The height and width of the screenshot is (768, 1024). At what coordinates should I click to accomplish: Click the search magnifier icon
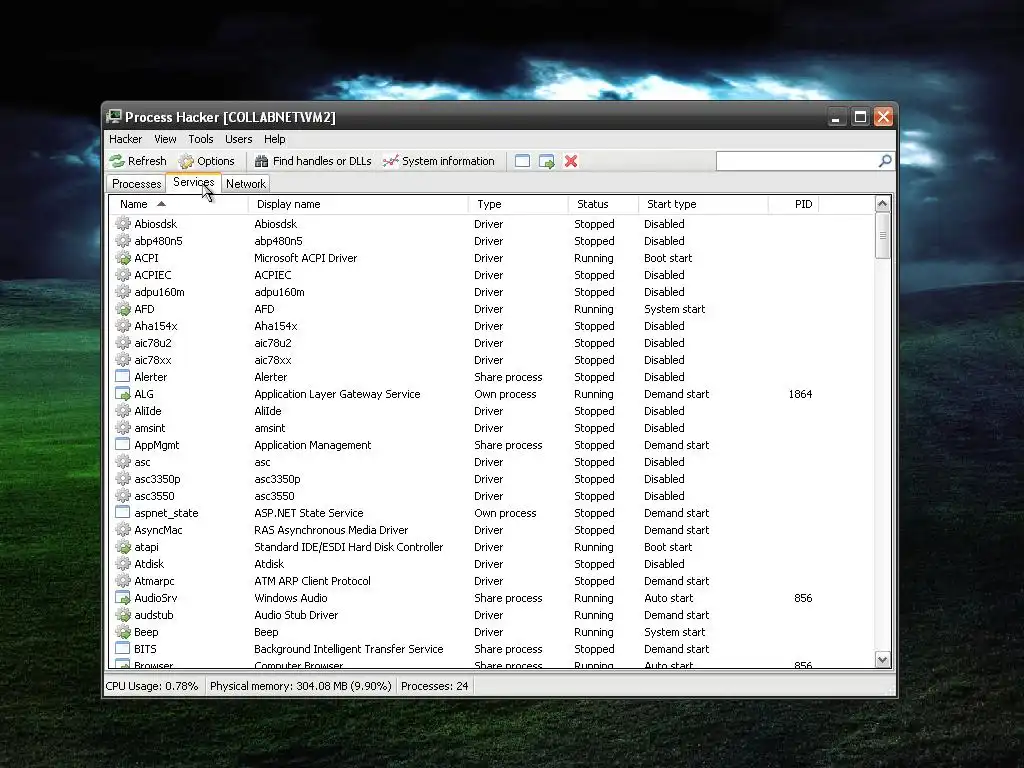(885, 161)
